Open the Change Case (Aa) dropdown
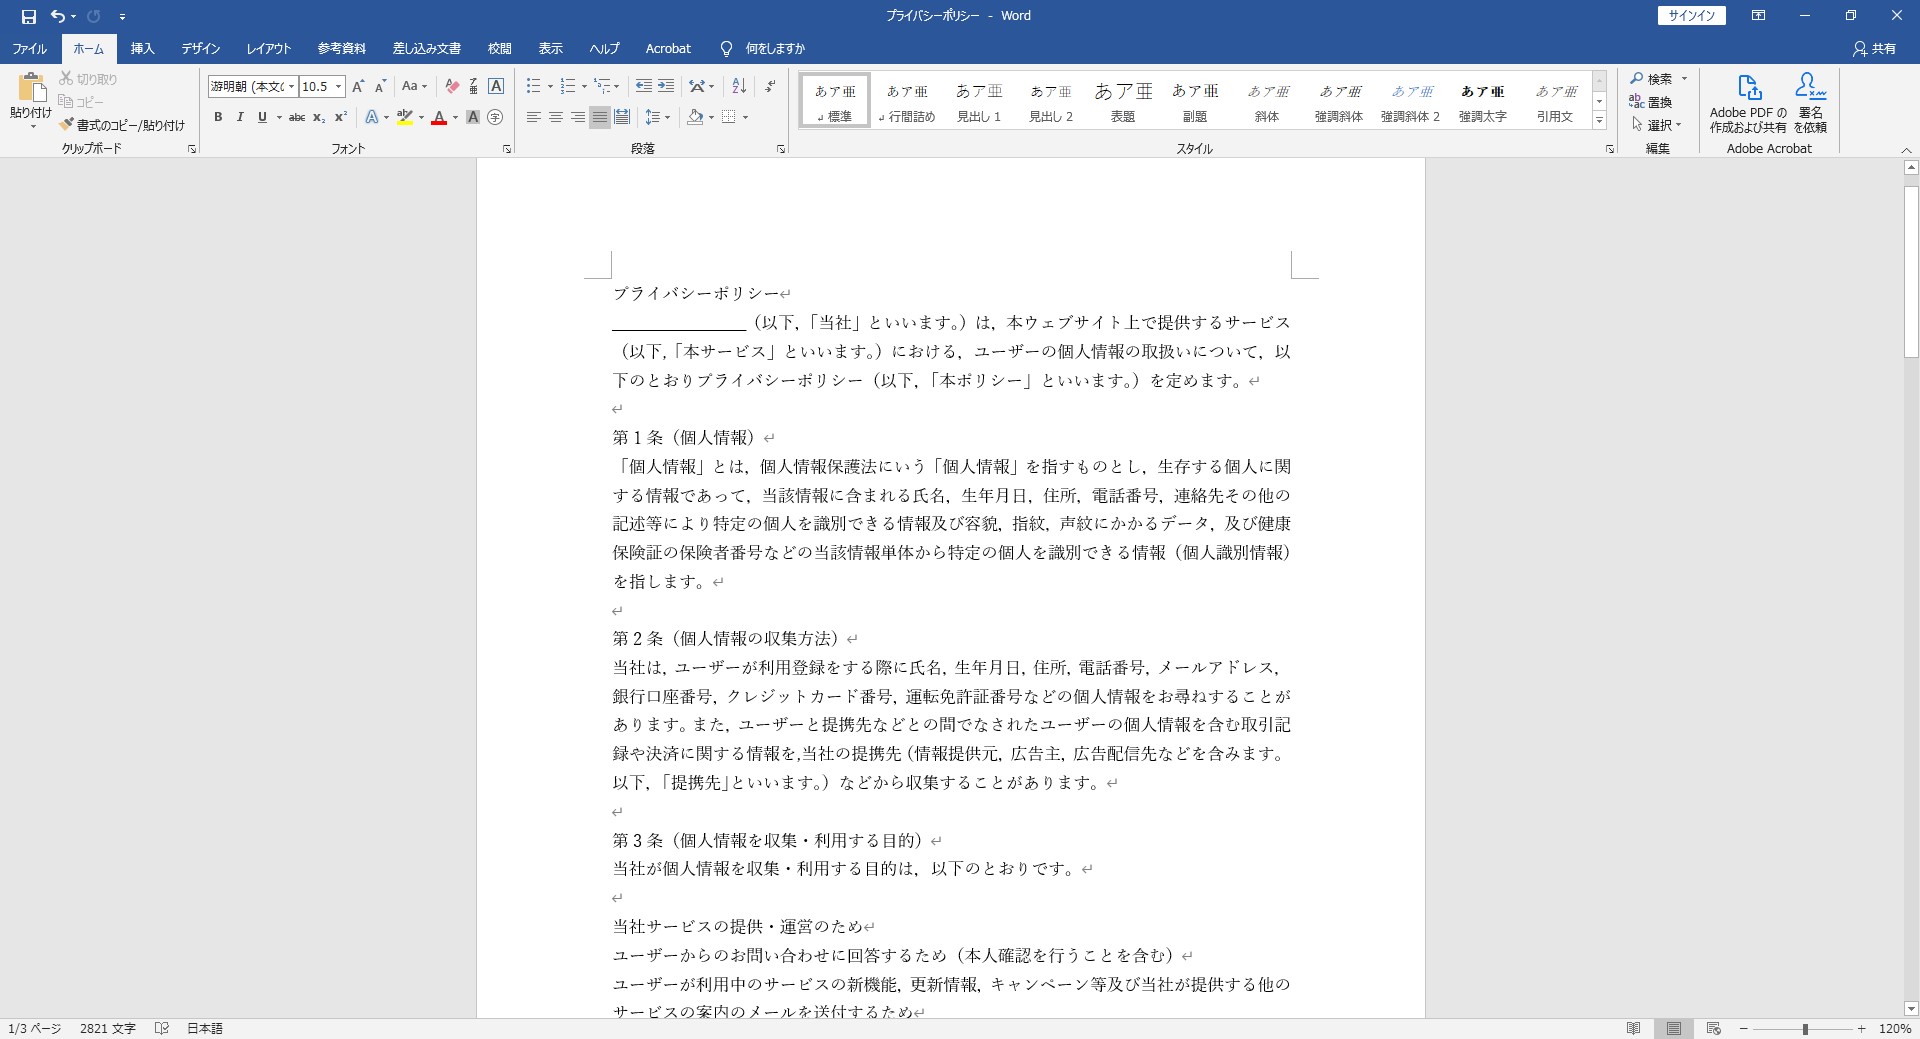Screen dimensions: 1920x1039 point(414,86)
